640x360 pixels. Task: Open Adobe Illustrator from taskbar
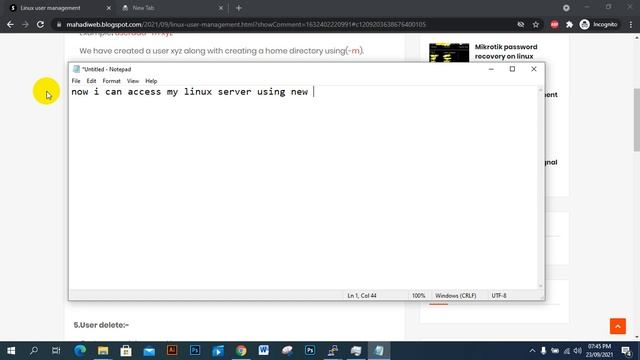(x=172, y=351)
